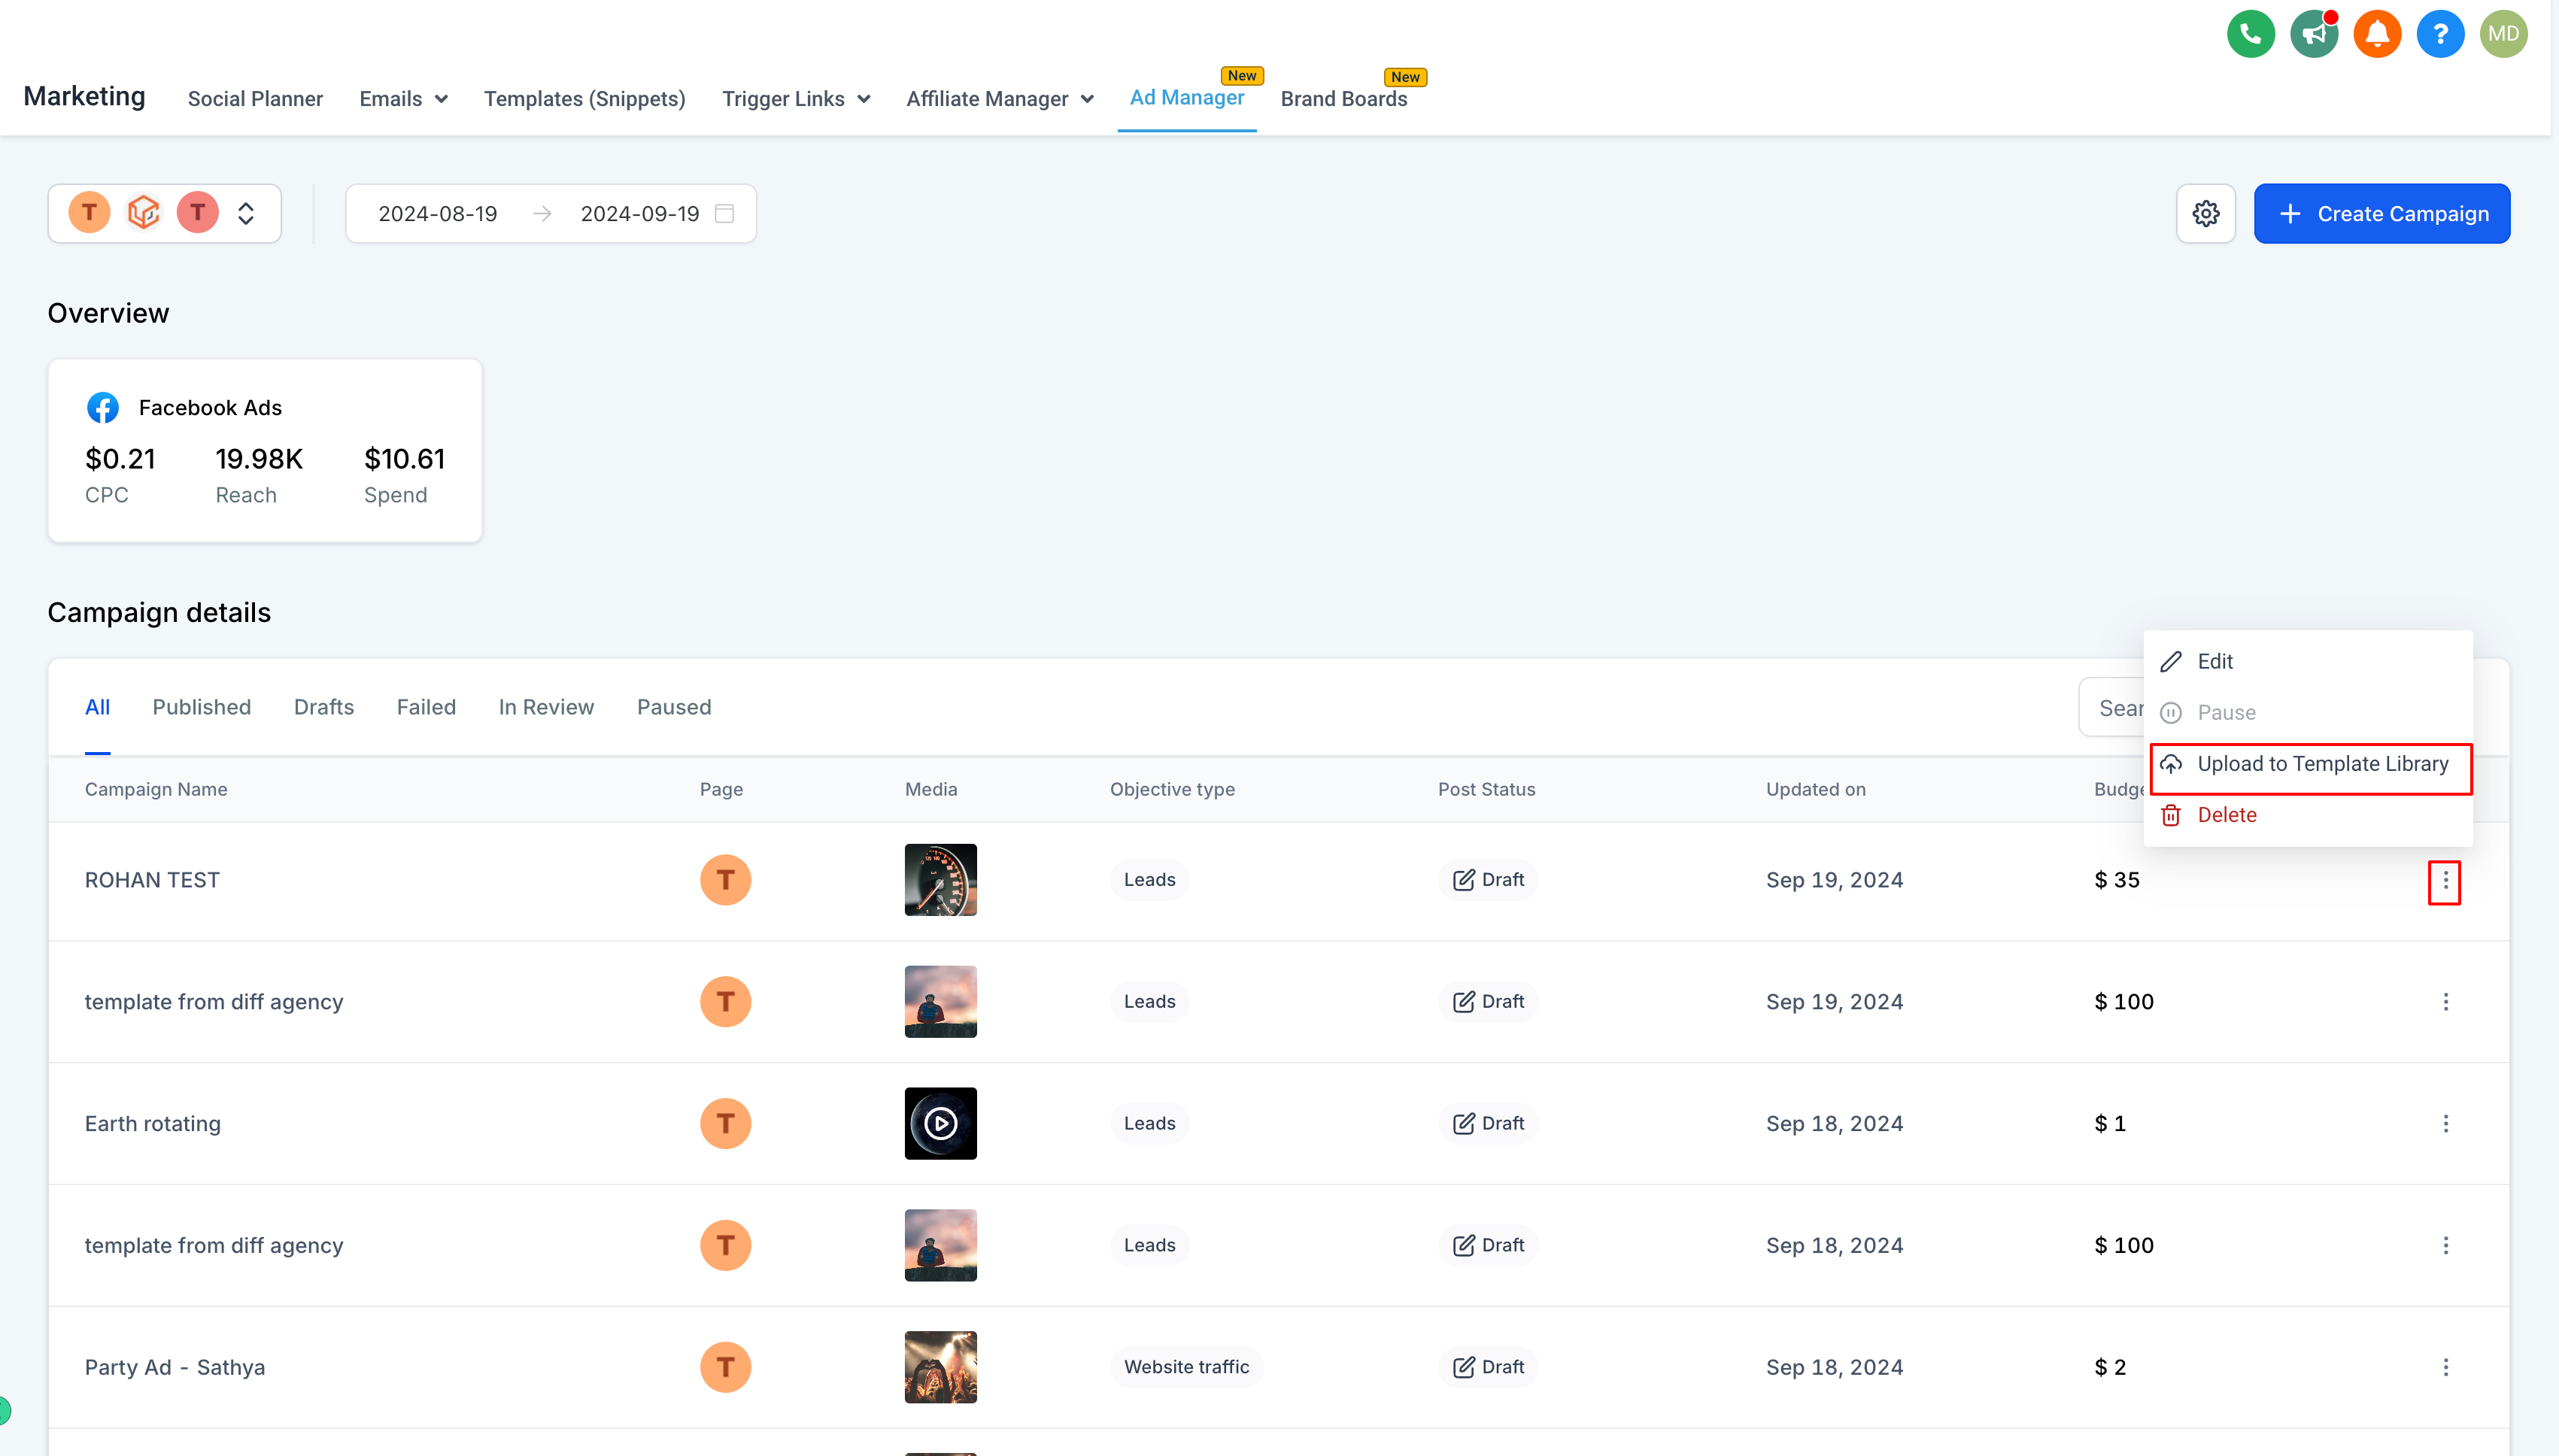Click the green phone call icon
Image resolution: width=2559 pixels, height=1456 pixels.
click(2250, 34)
